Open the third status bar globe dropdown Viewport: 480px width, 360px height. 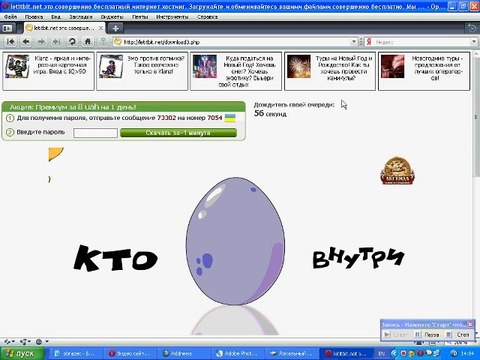(x=42, y=342)
